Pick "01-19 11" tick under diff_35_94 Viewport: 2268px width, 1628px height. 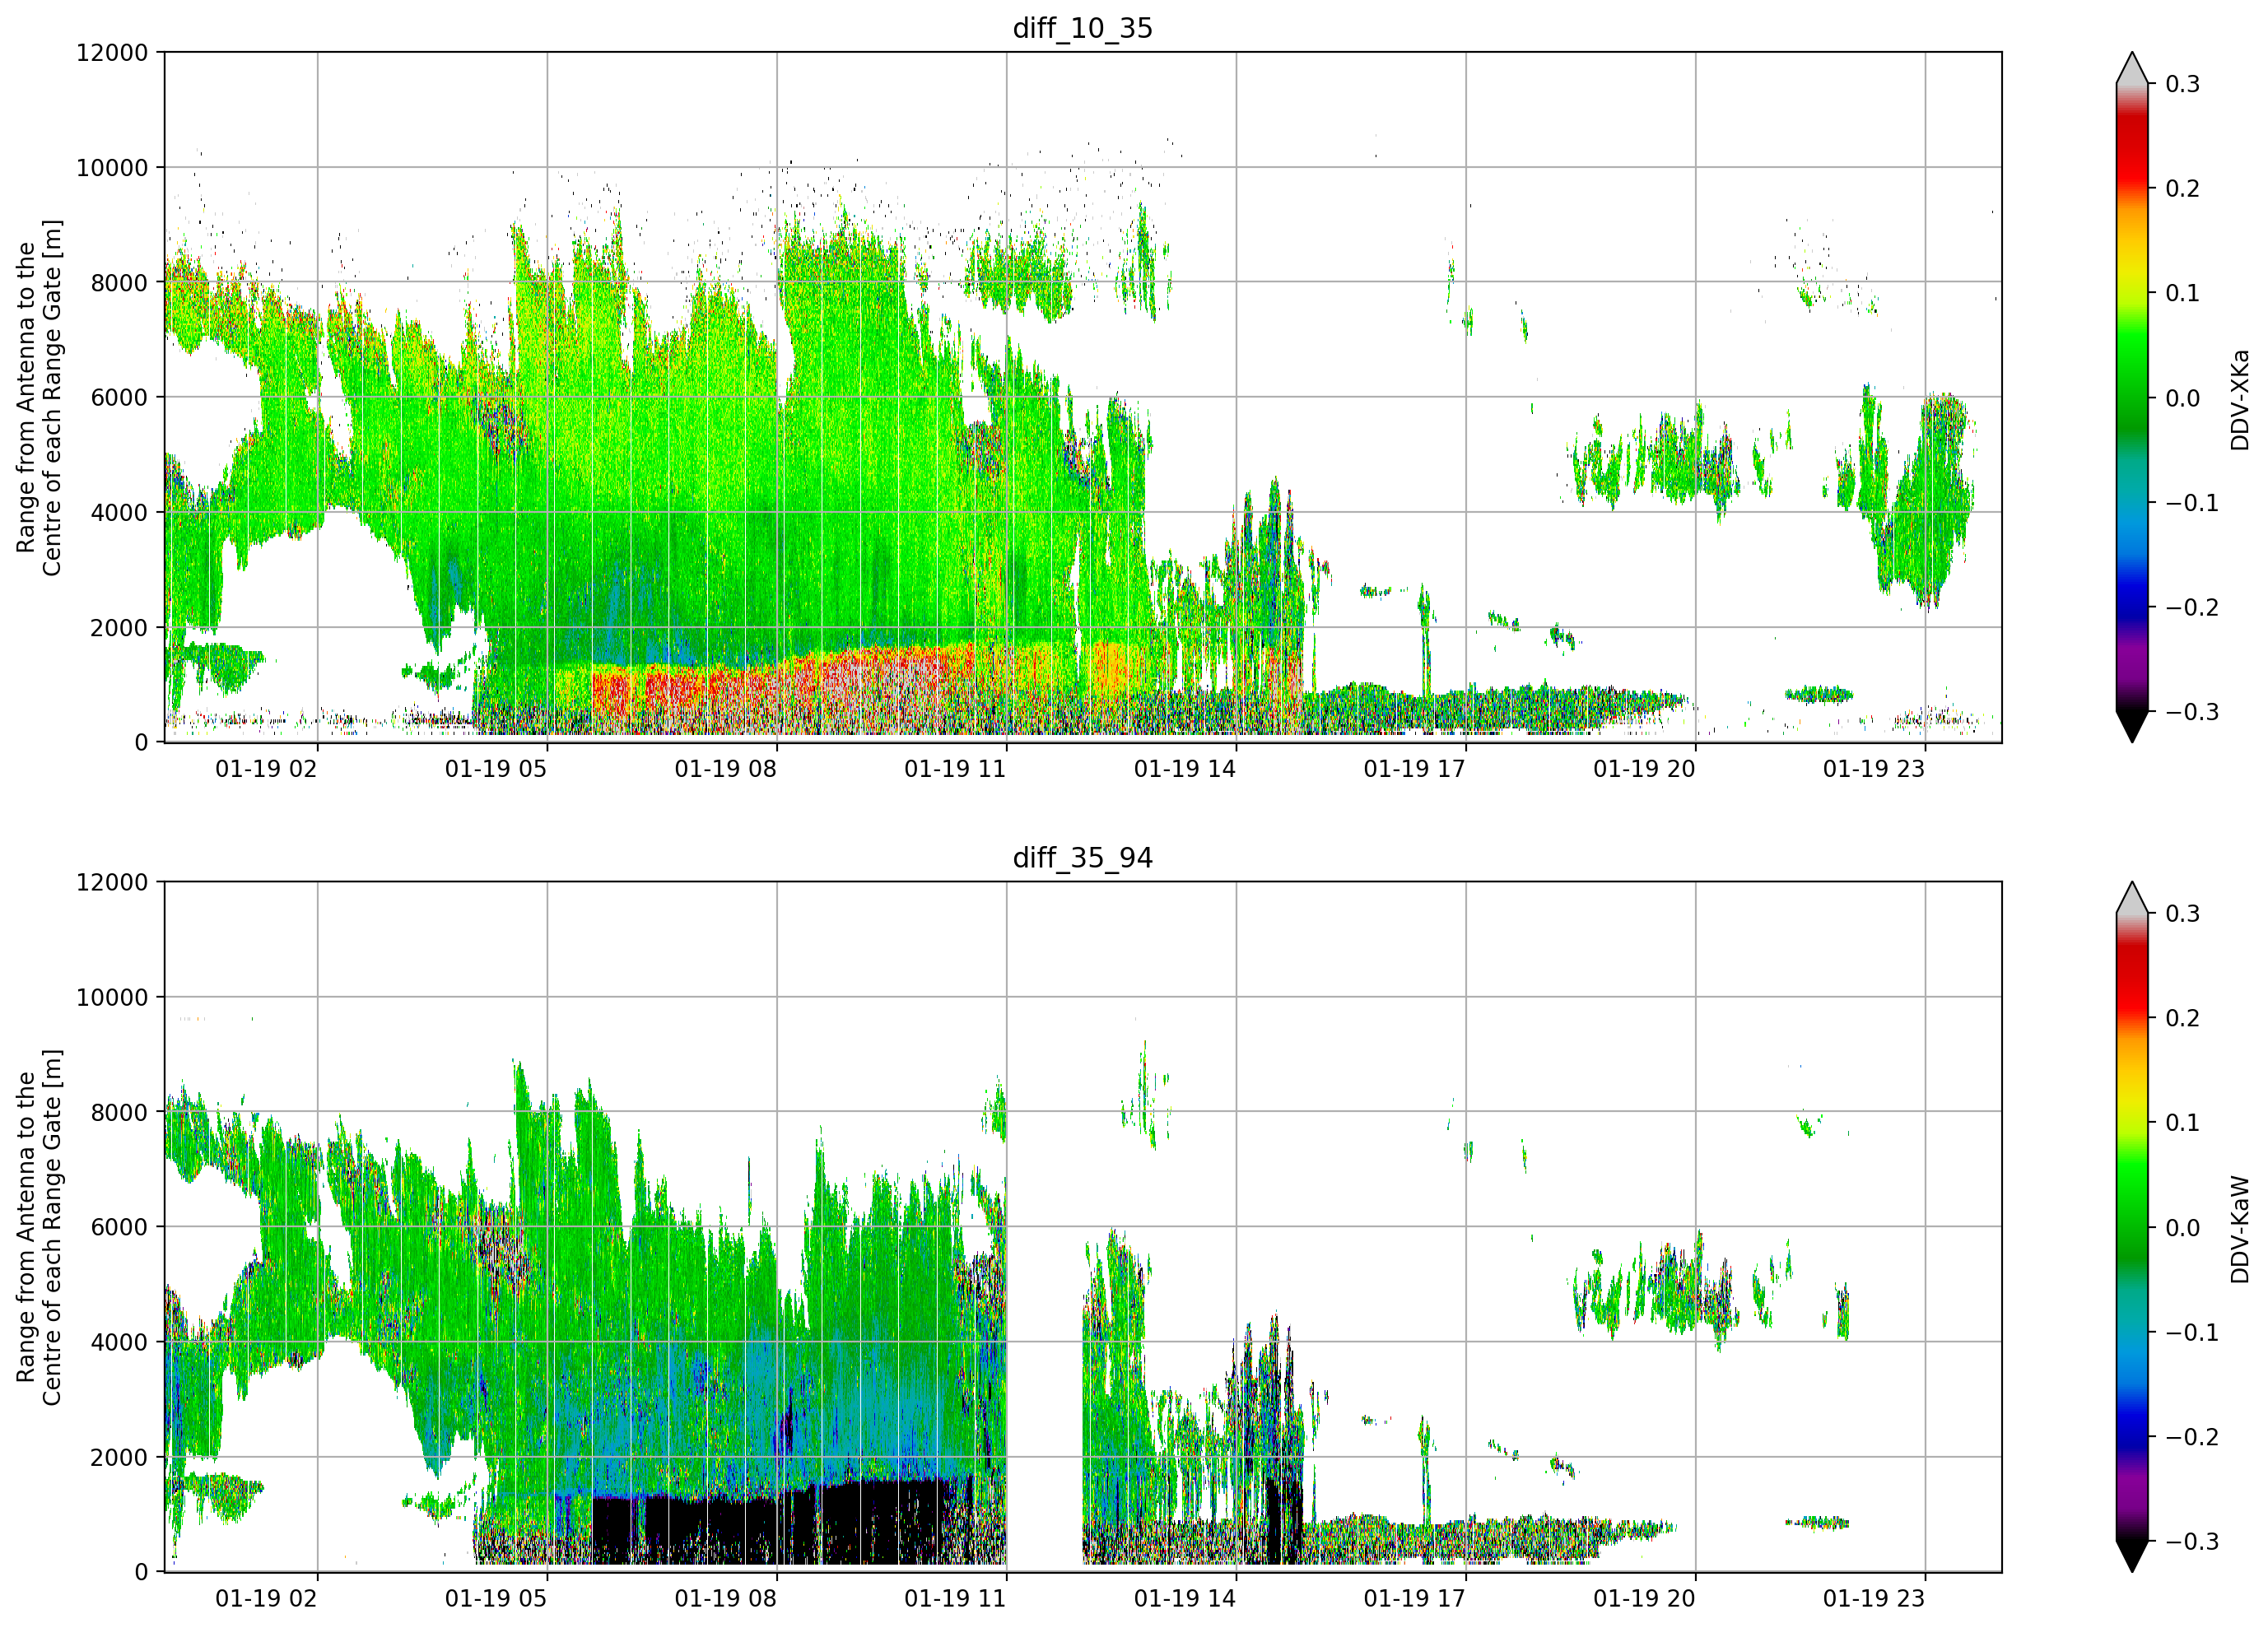(x=955, y=1599)
